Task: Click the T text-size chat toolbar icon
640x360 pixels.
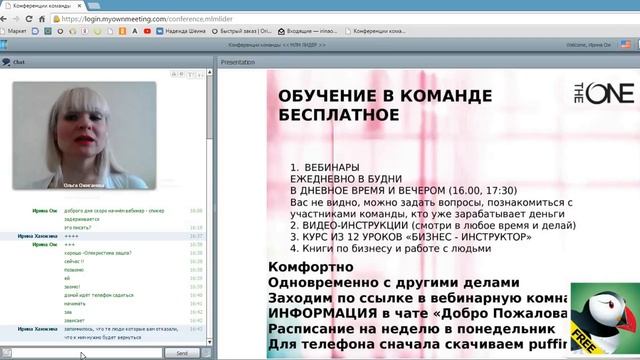Action: [x=191, y=75]
